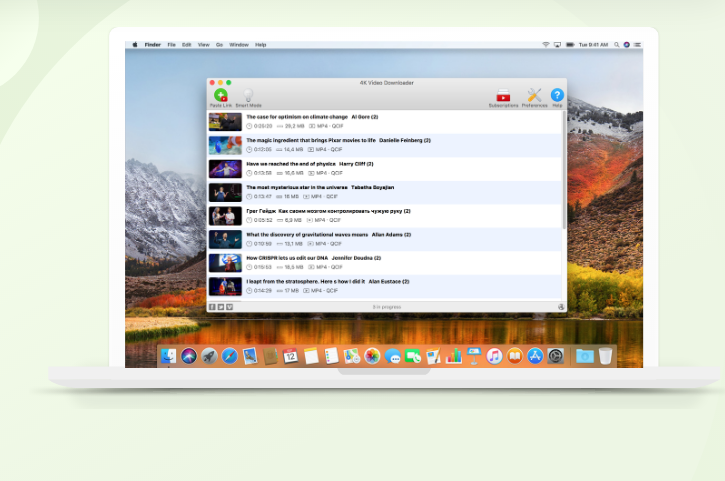Open FaceTime from the dock

tap(413, 356)
